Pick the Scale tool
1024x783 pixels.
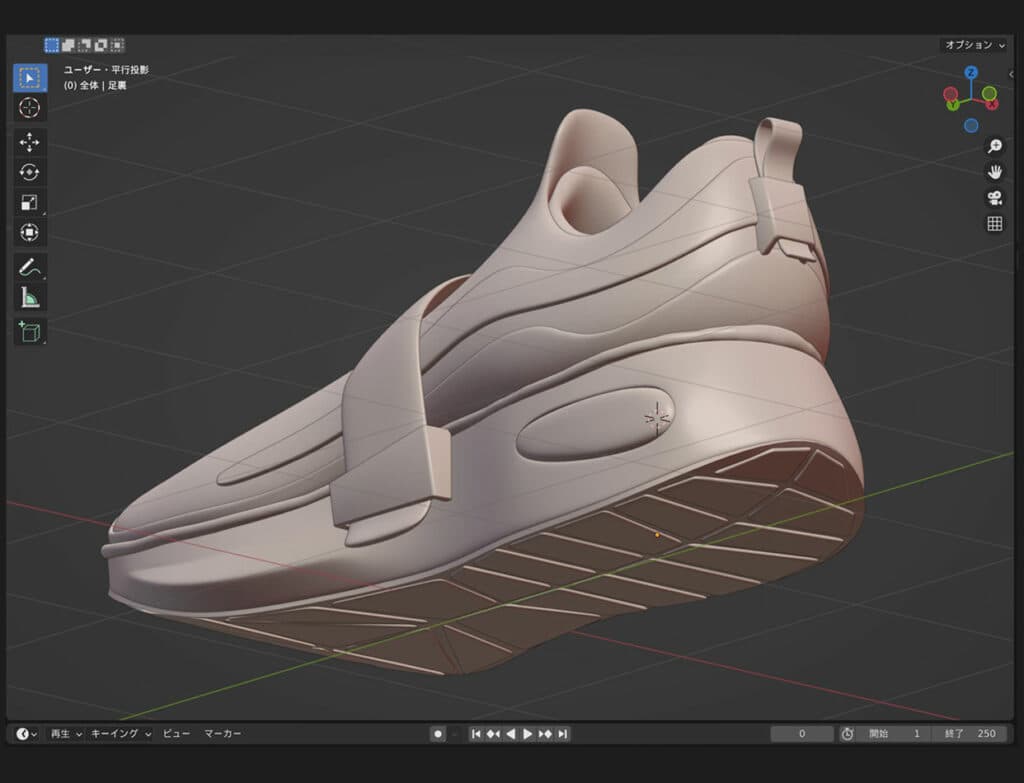[30, 203]
